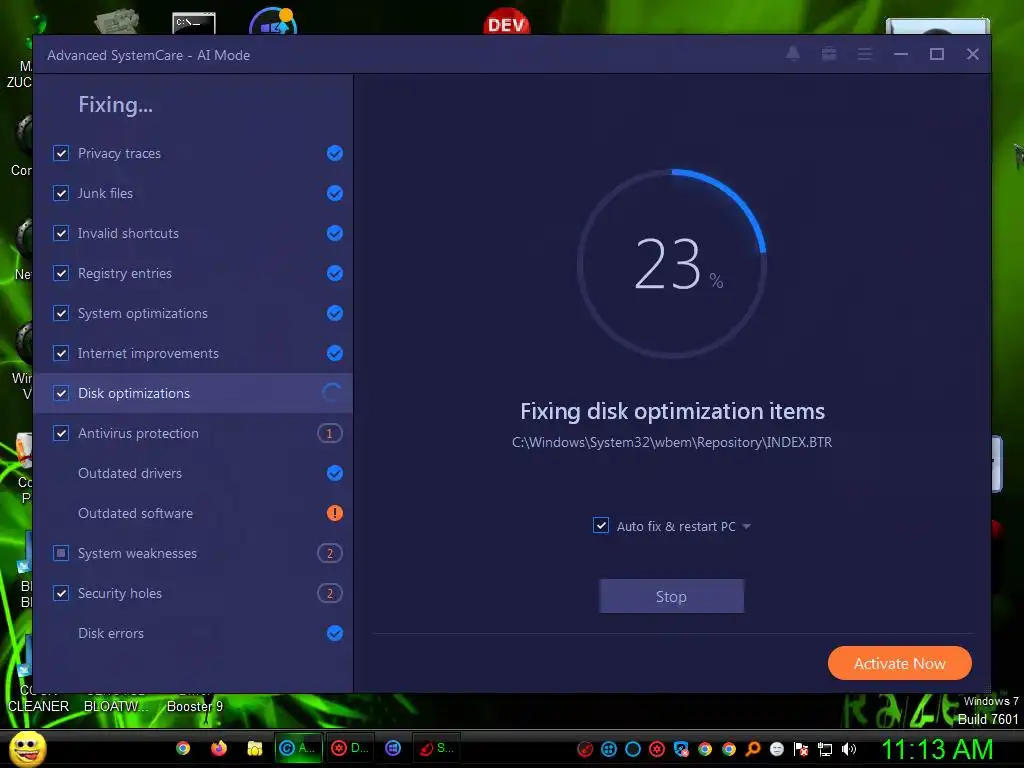Expand the Auto fix & restart PC dropdown arrow
The width and height of the screenshot is (1024, 768).
tap(746, 526)
